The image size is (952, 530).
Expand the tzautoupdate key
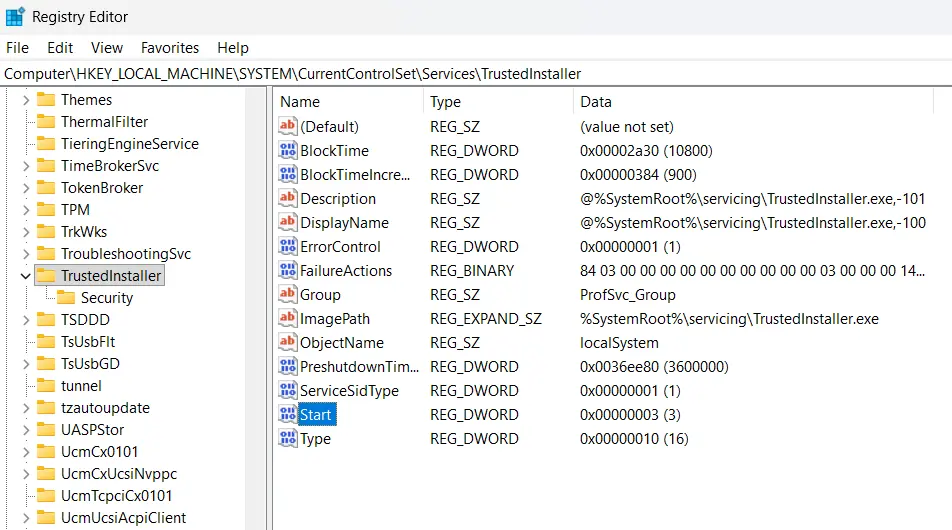(26, 408)
